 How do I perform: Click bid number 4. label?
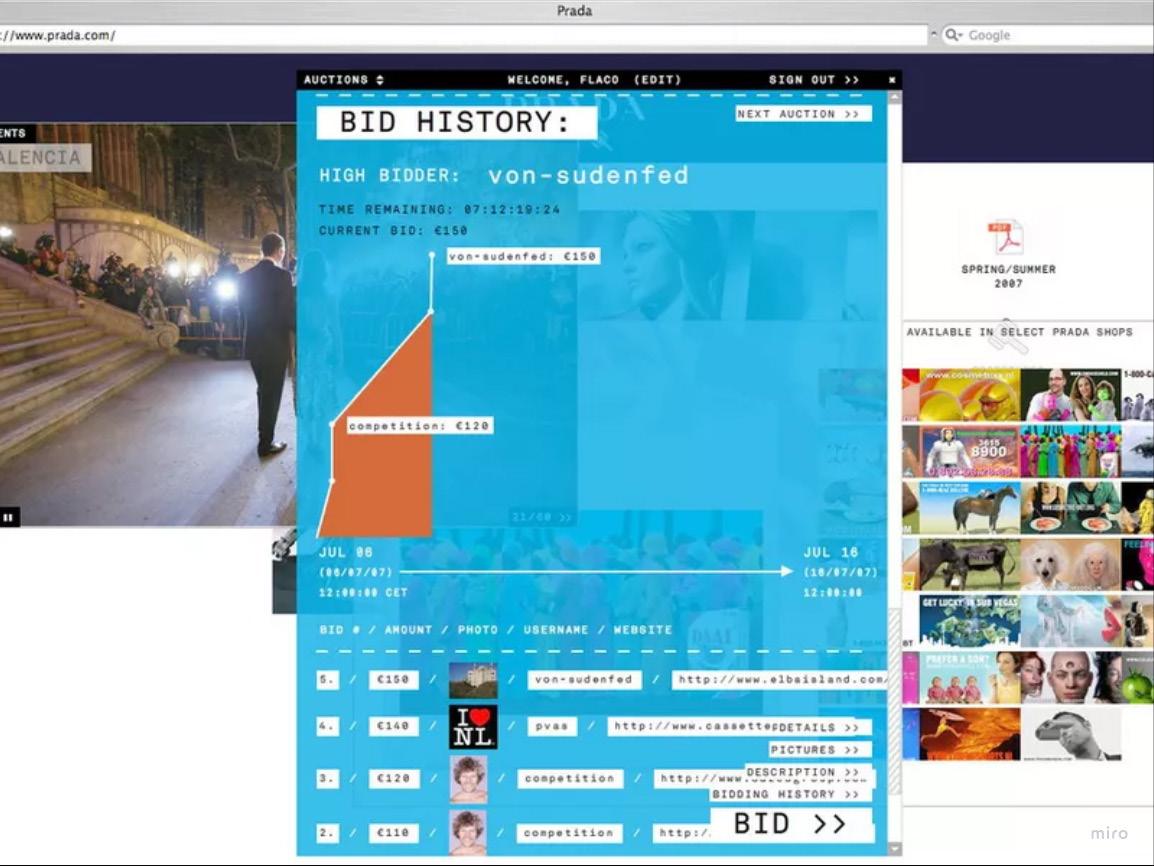point(327,726)
